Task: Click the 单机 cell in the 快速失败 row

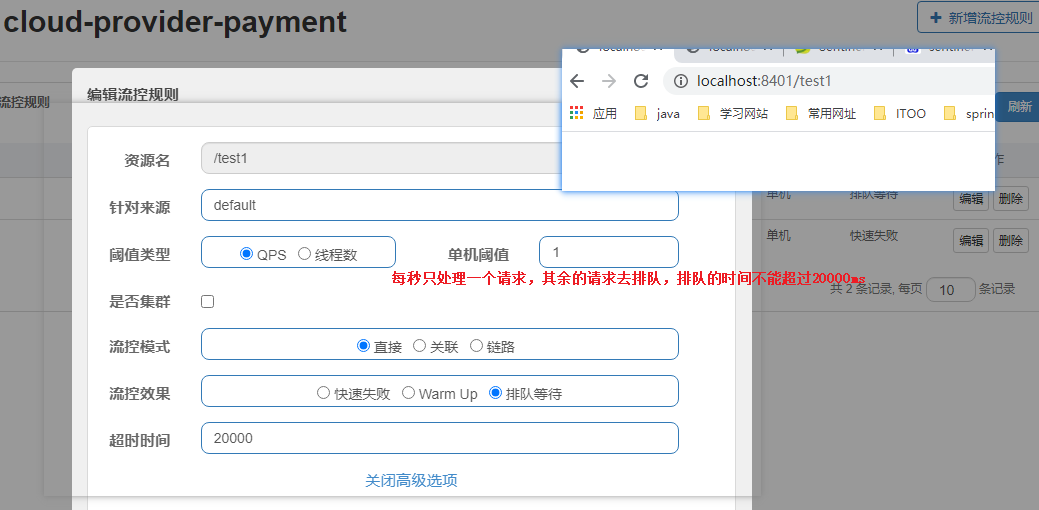Action: [x=779, y=236]
